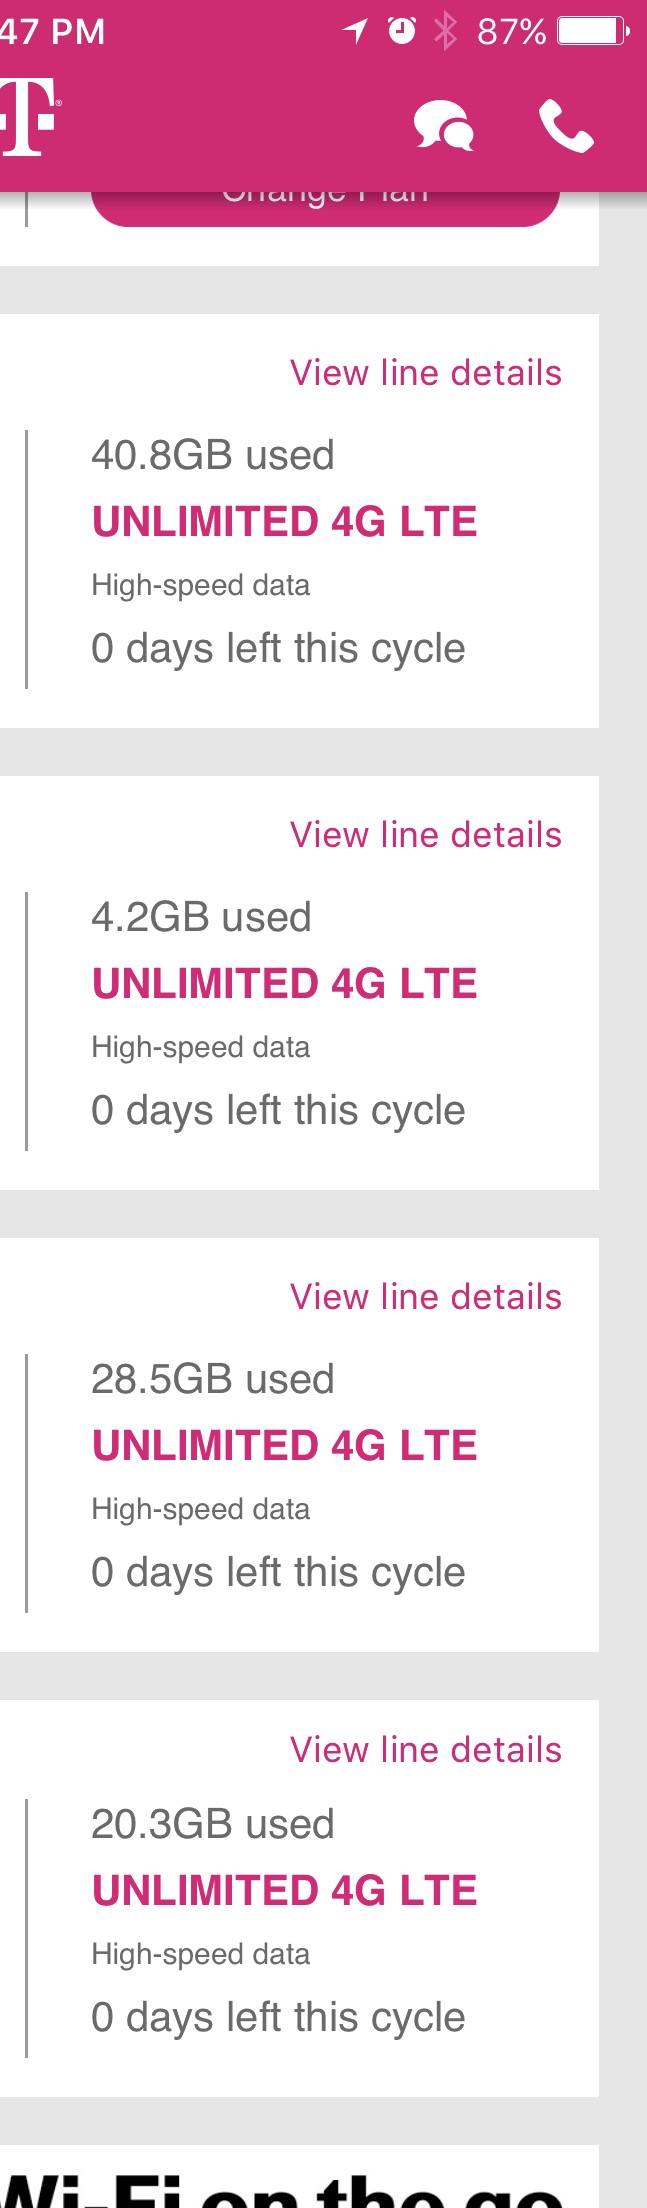
Task: View line details for 40.8GB line
Action: click(x=426, y=373)
